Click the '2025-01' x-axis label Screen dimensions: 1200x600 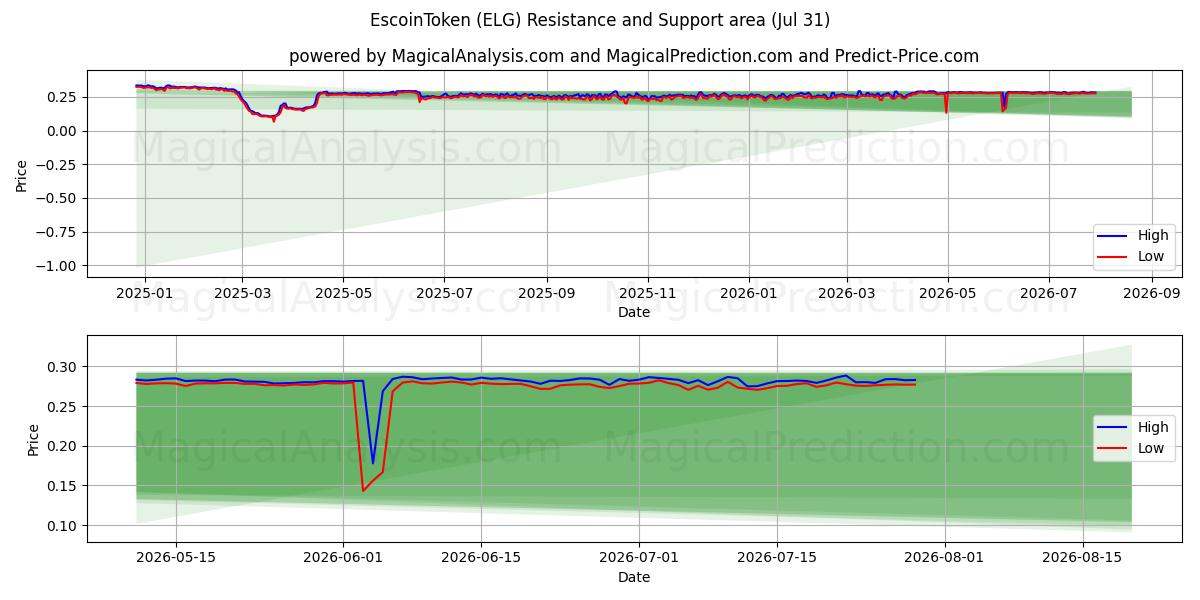click(x=146, y=294)
